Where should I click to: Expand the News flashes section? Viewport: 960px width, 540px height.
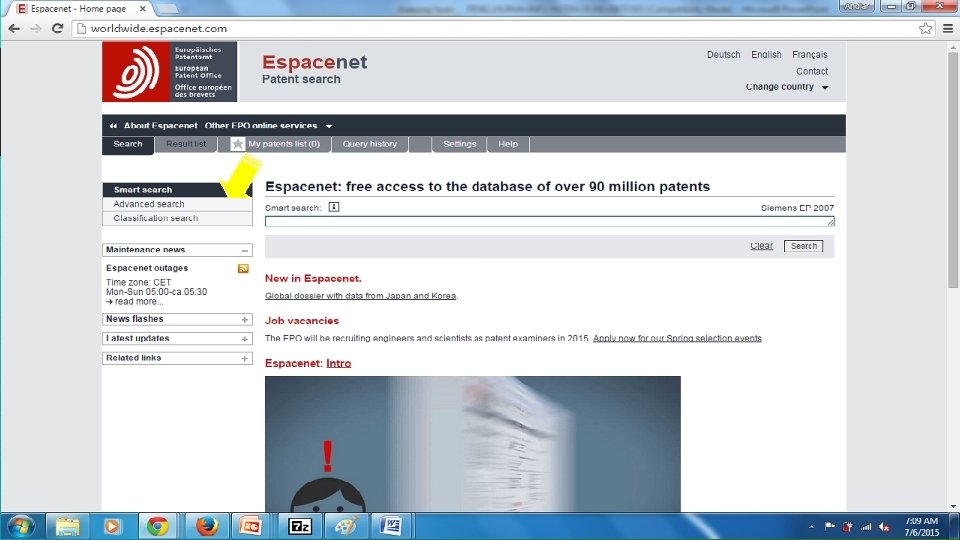pos(244,320)
